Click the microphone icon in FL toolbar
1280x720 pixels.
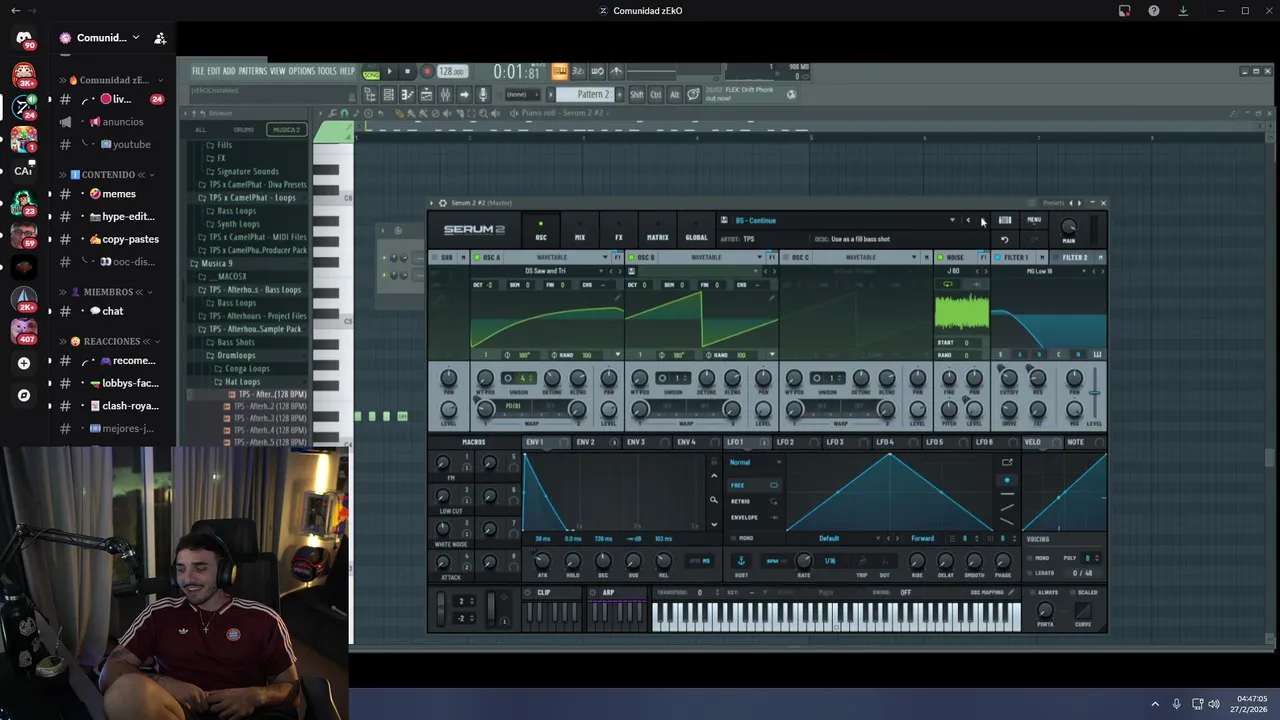[483, 94]
